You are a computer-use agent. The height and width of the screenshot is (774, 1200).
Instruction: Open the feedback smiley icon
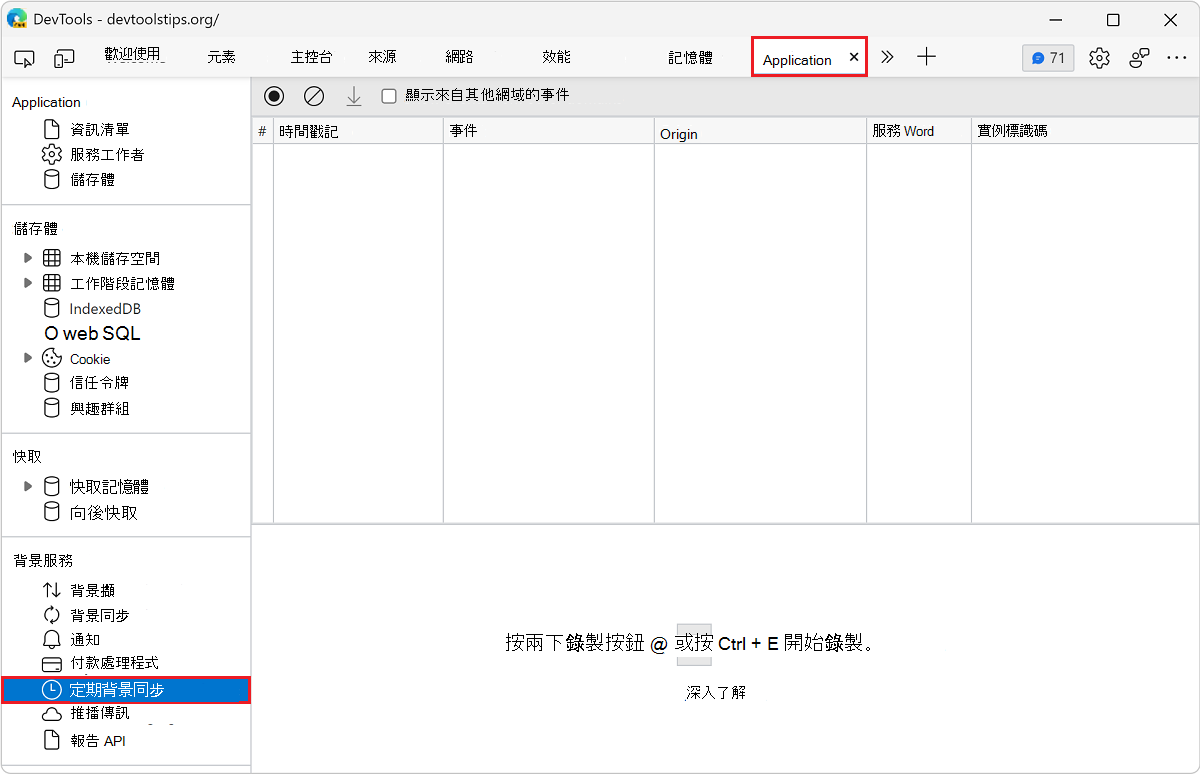1139,58
